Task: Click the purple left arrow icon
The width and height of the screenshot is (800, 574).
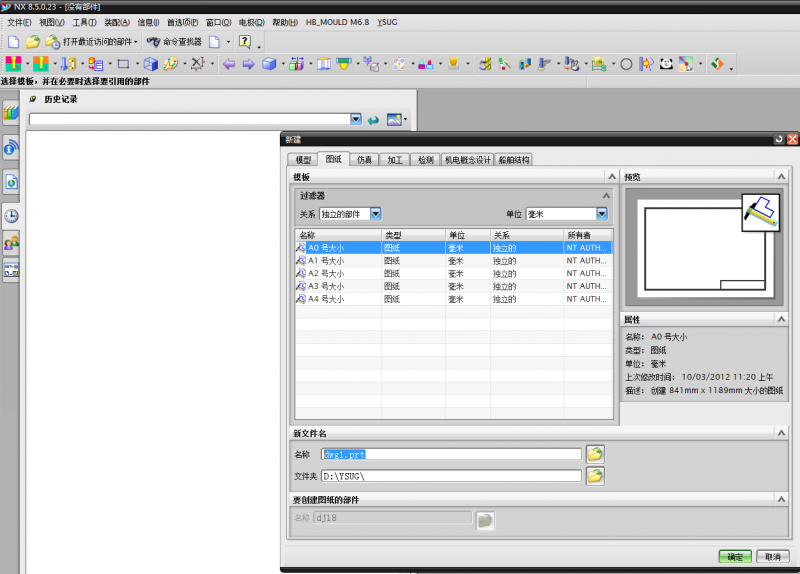Action: click(x=229, y=64)
